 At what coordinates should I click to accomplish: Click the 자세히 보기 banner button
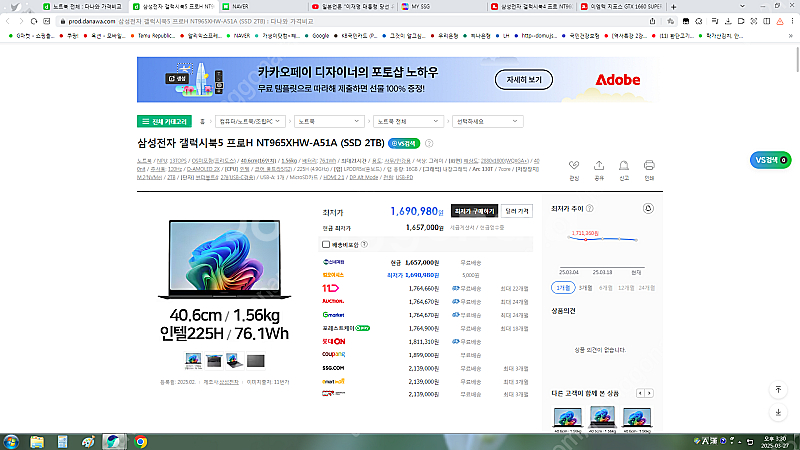click(523, 80)
